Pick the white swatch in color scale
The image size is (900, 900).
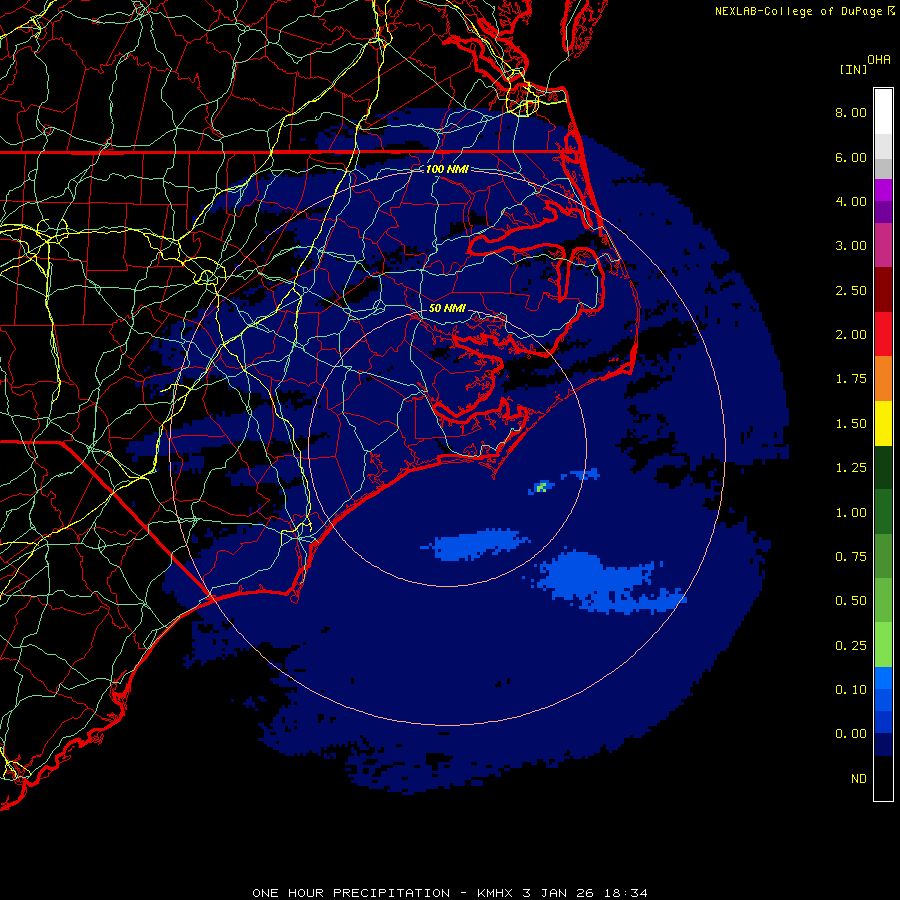click(883, 111)
